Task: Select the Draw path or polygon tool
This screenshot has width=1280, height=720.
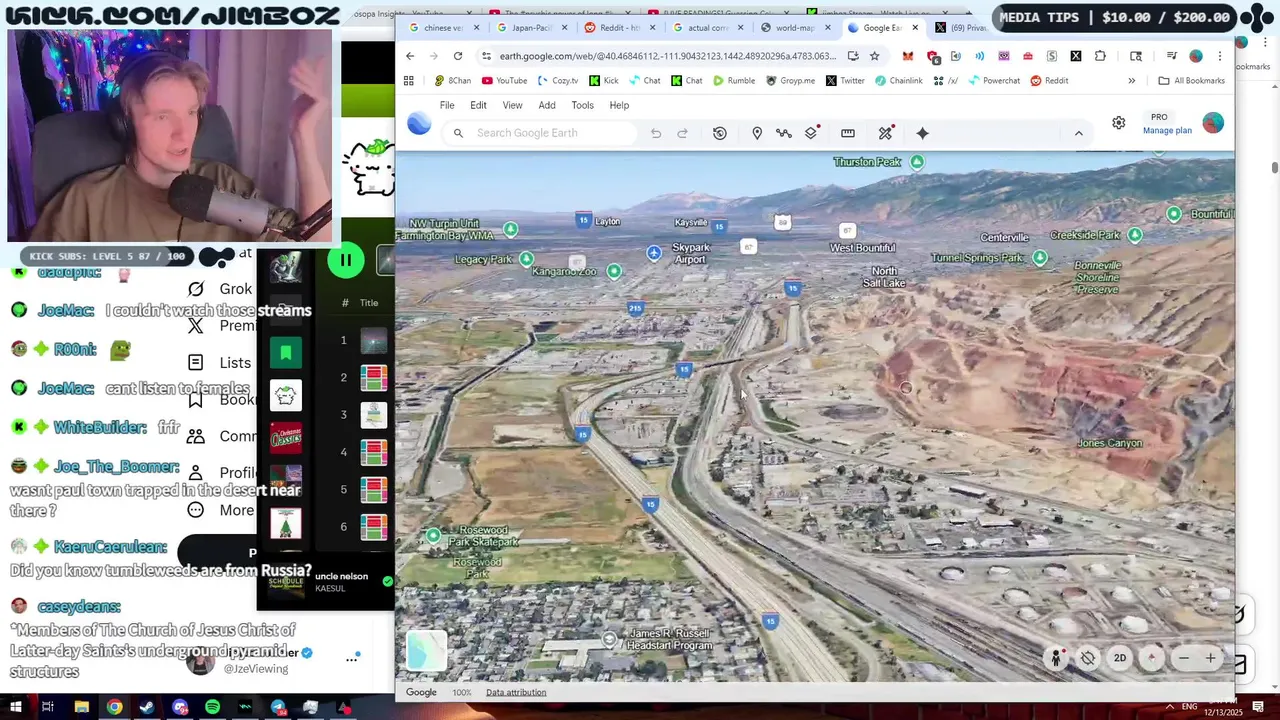Action: [x=784, y=133]
